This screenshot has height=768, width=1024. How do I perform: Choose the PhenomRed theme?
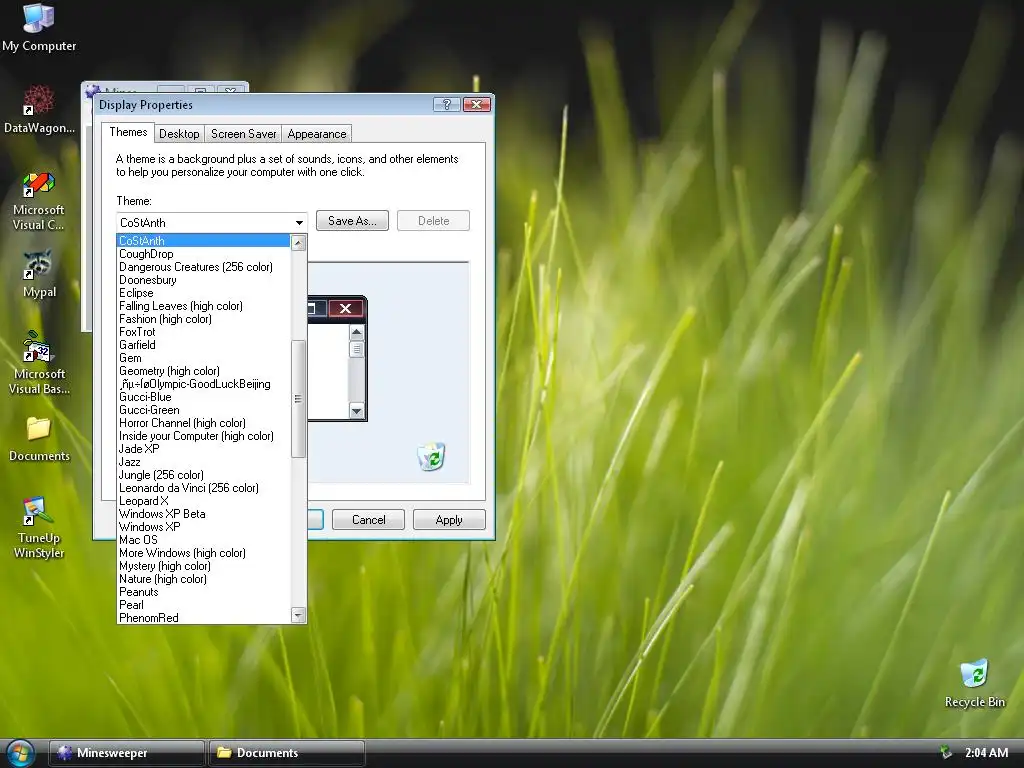(x=203, y=618)
